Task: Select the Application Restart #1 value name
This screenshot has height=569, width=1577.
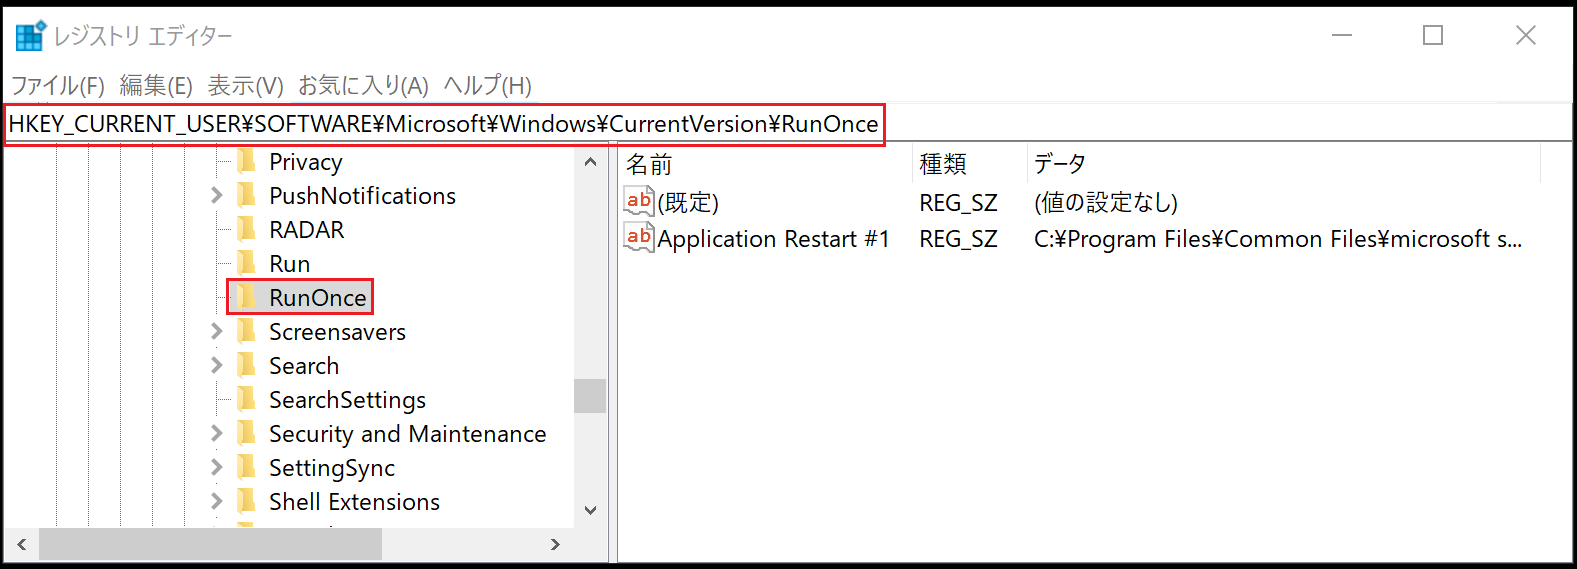Action: click(773, 239)
